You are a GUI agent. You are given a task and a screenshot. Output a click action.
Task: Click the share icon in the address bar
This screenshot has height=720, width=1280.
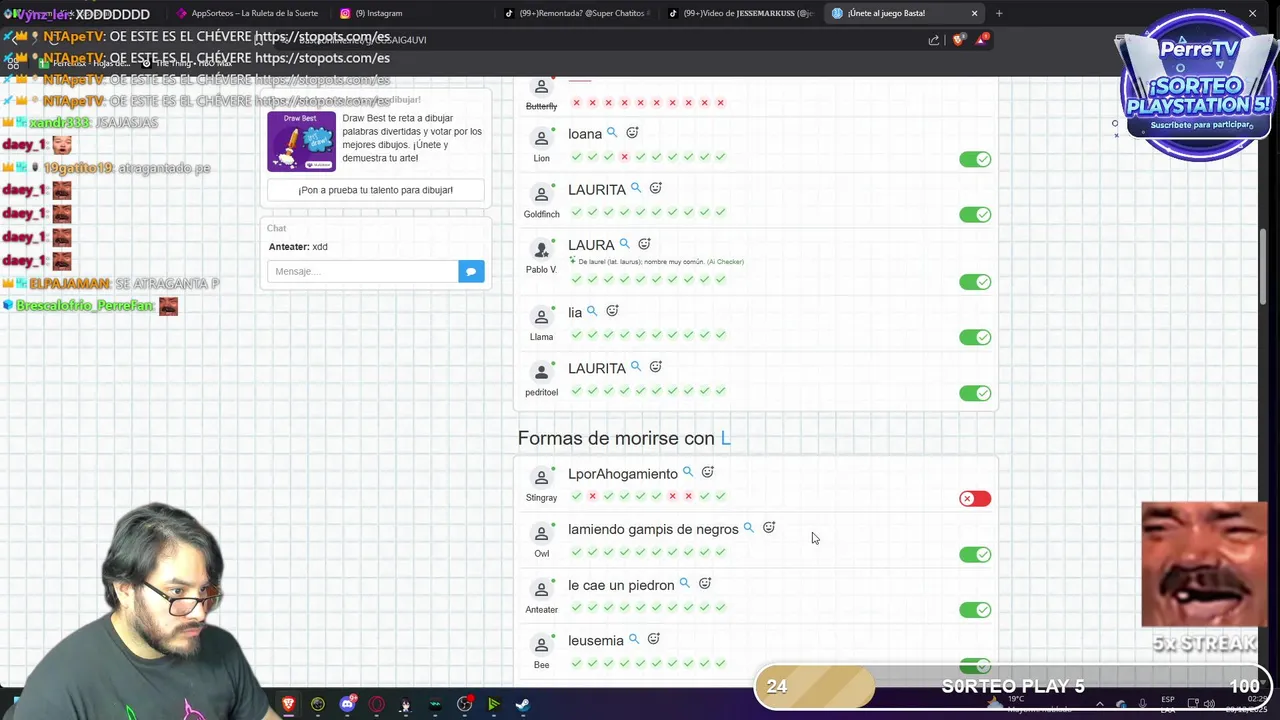point(934,40)
